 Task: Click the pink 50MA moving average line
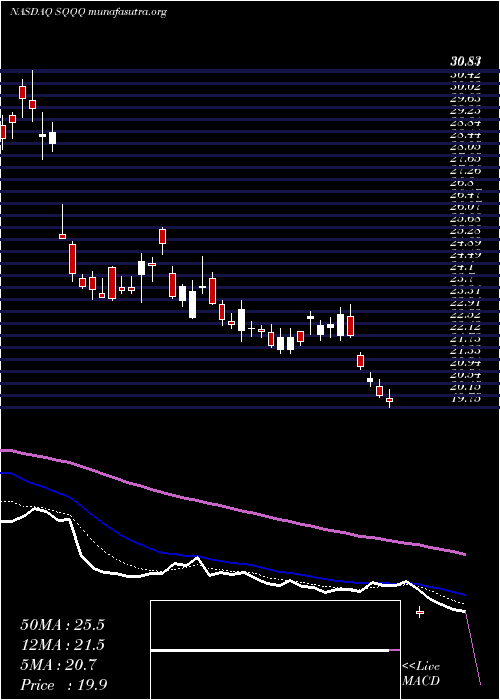[x=232, y=508]
